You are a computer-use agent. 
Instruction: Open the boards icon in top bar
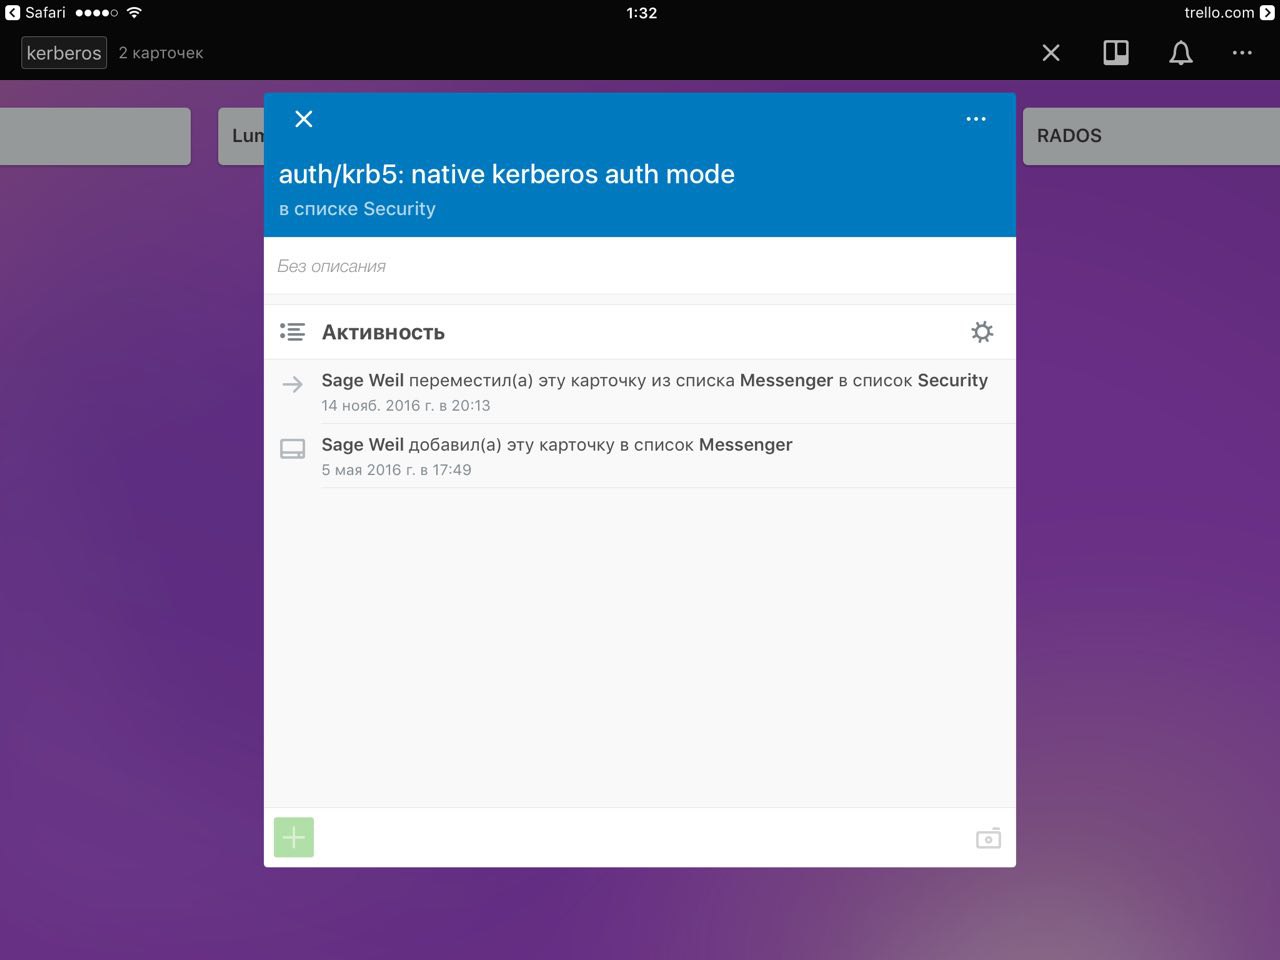[x=1116, y=53]
